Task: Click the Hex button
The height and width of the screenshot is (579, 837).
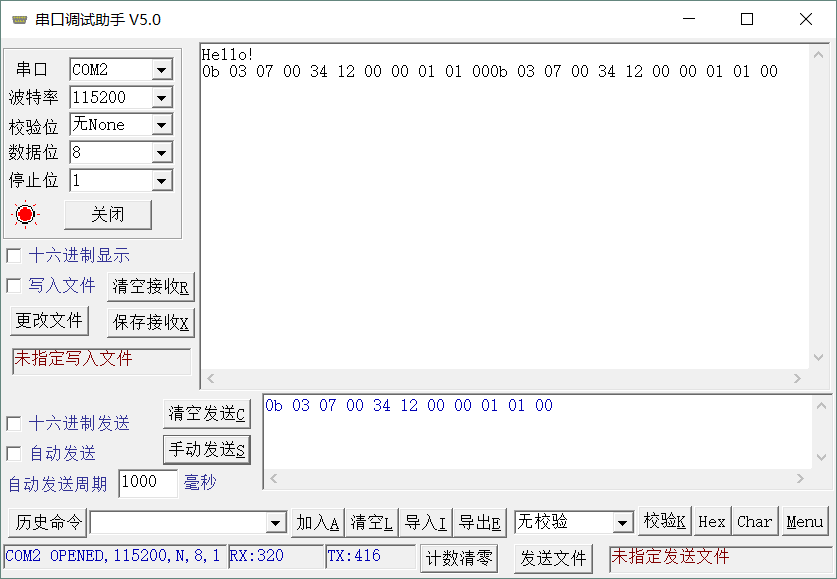Action: pos(712,521)
